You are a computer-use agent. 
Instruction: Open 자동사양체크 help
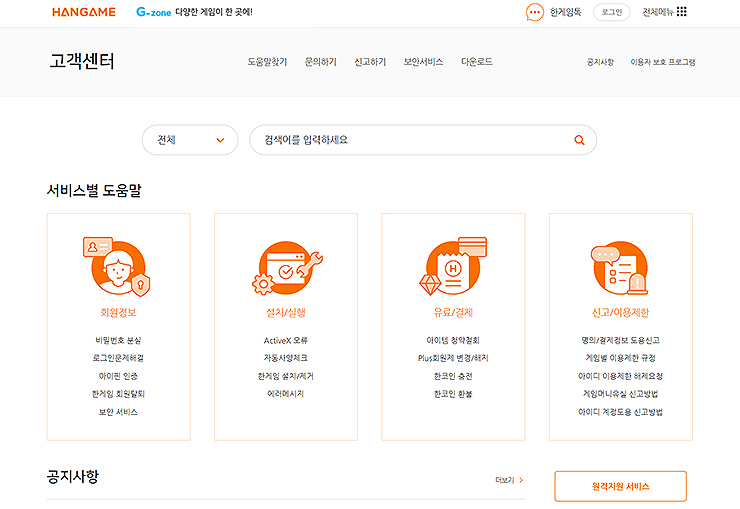tap(286, 358)
